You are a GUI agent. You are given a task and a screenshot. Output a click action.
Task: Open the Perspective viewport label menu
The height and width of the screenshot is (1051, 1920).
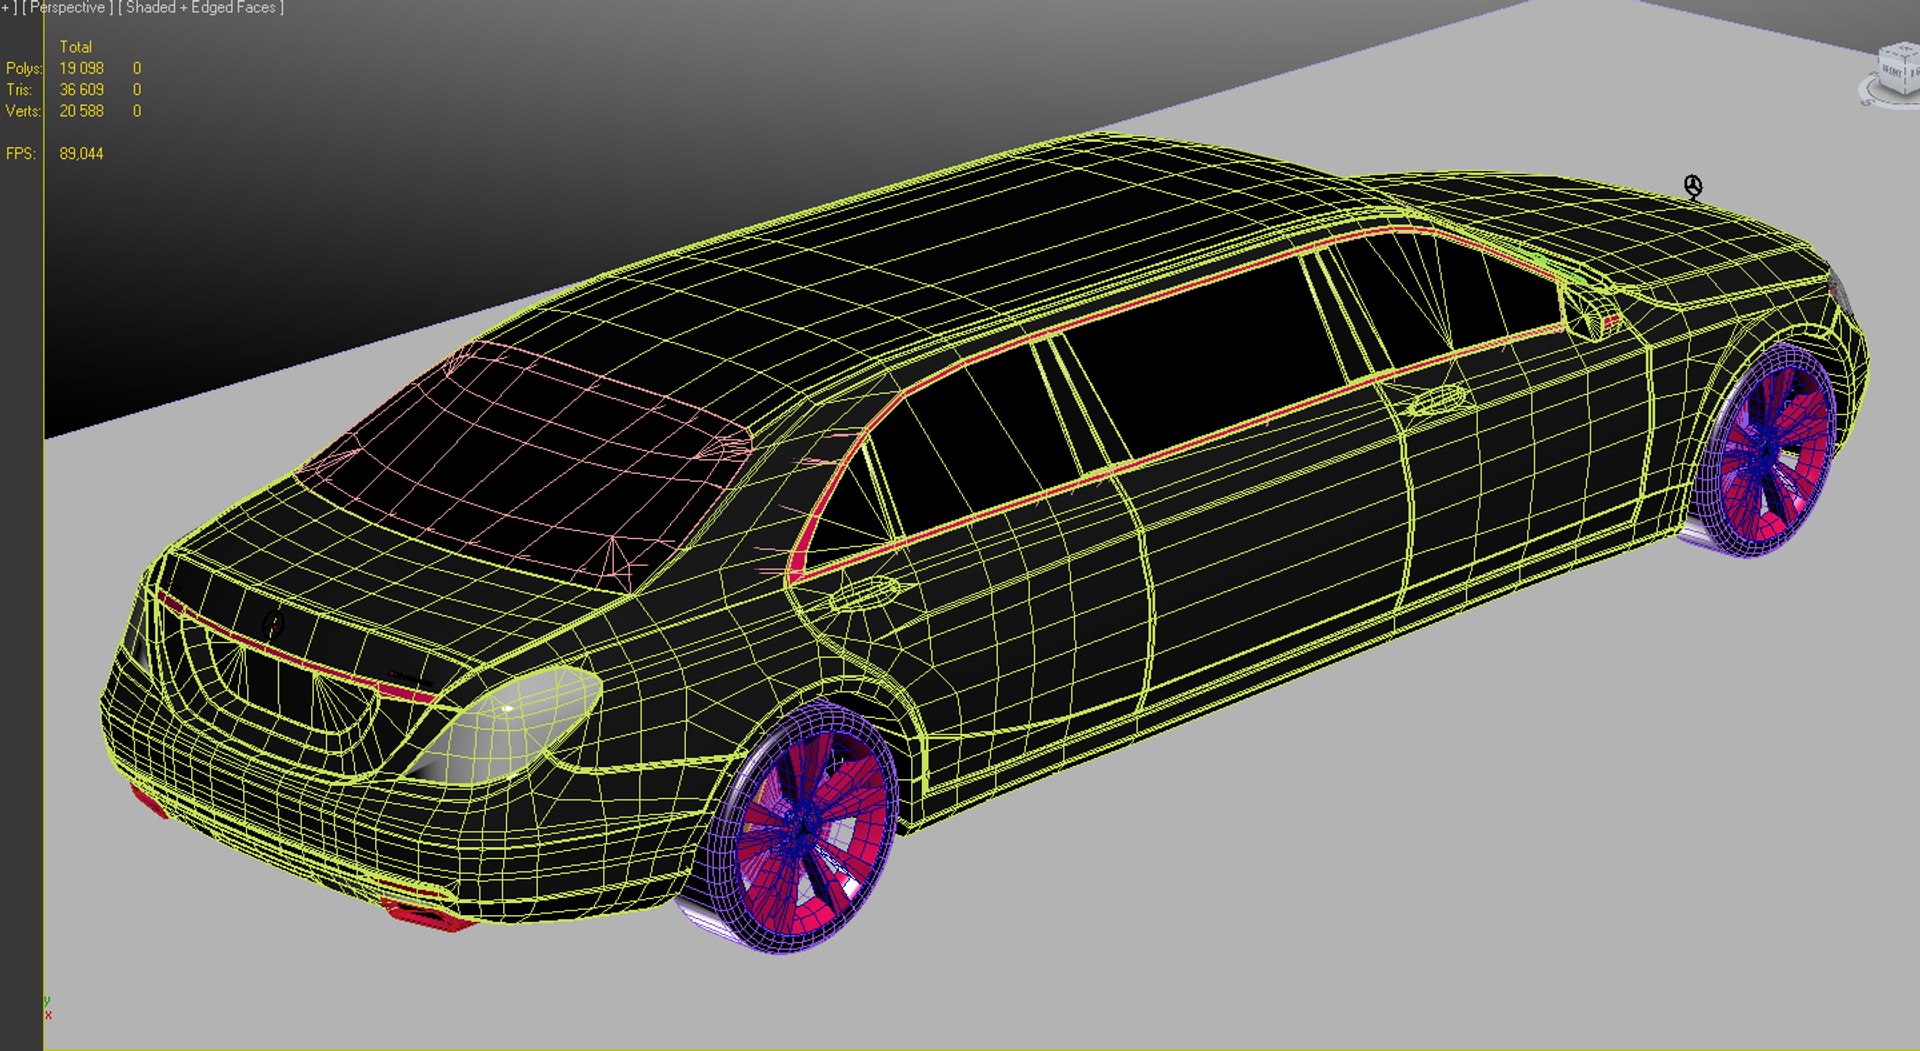point(66,8)
